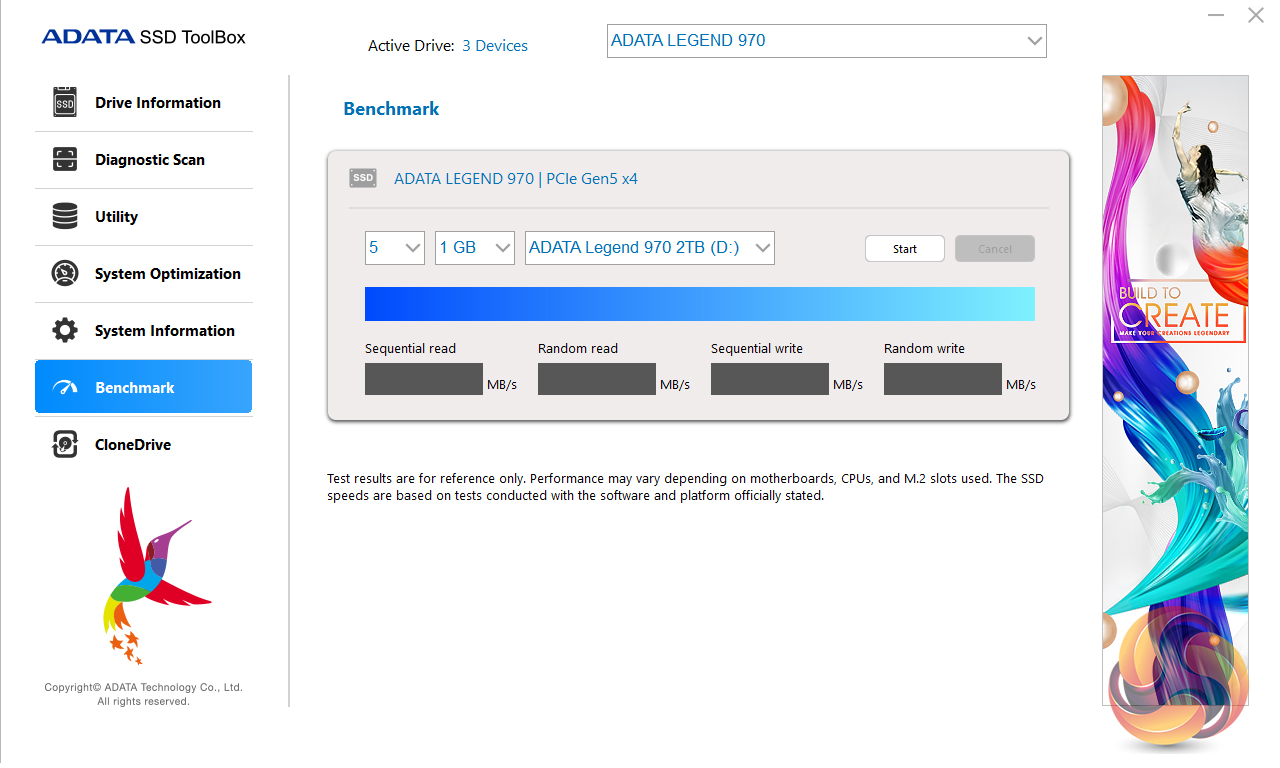Open the Diagnostic Scan page

[144, 160]
